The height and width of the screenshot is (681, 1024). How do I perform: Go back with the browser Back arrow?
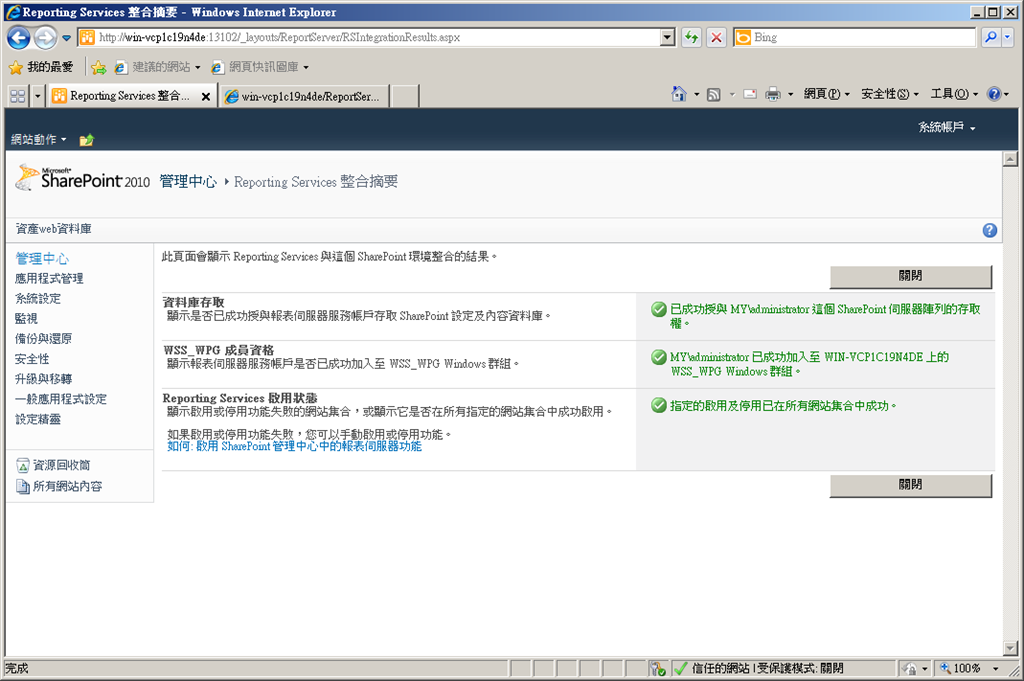(x=18, y=38)
